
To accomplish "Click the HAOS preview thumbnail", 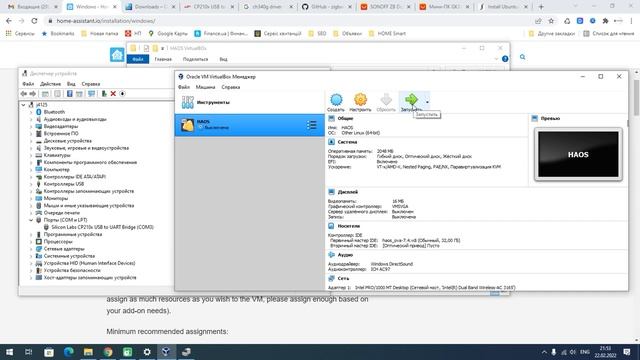I will [x=578, y=154].
